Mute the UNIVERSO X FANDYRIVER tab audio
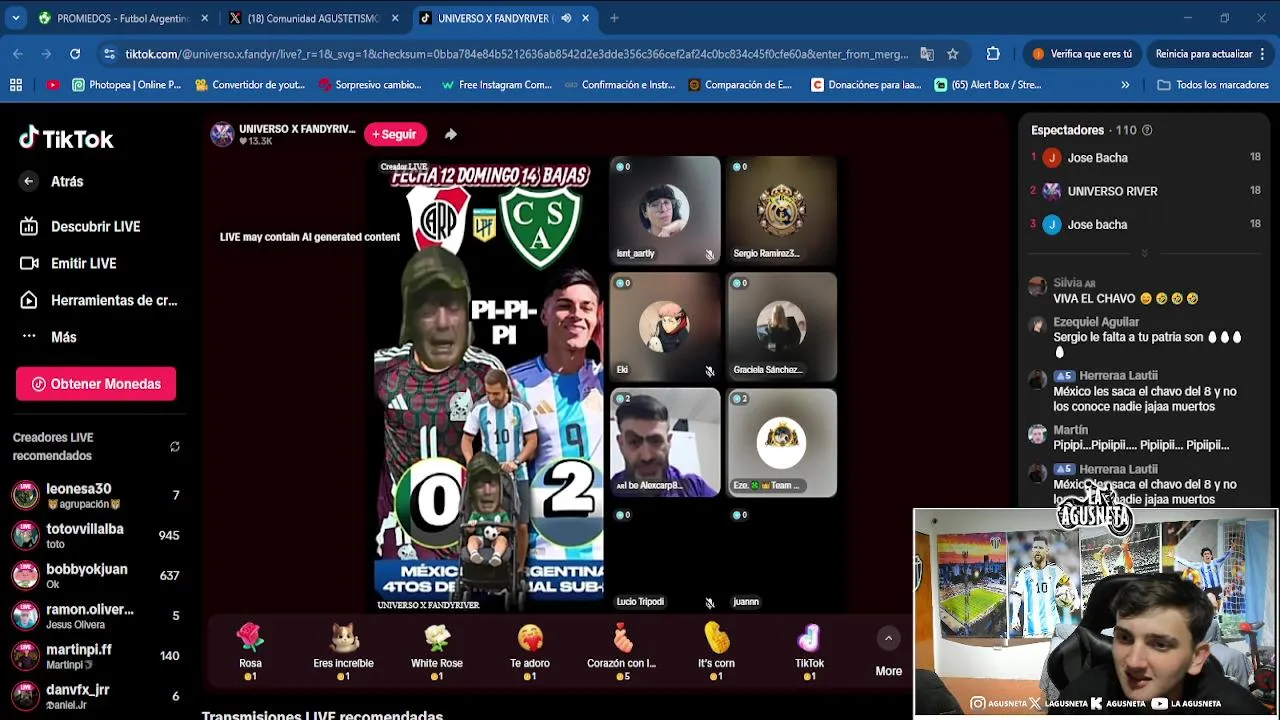This screenshot has width=1280, height=720. (566, 18)
